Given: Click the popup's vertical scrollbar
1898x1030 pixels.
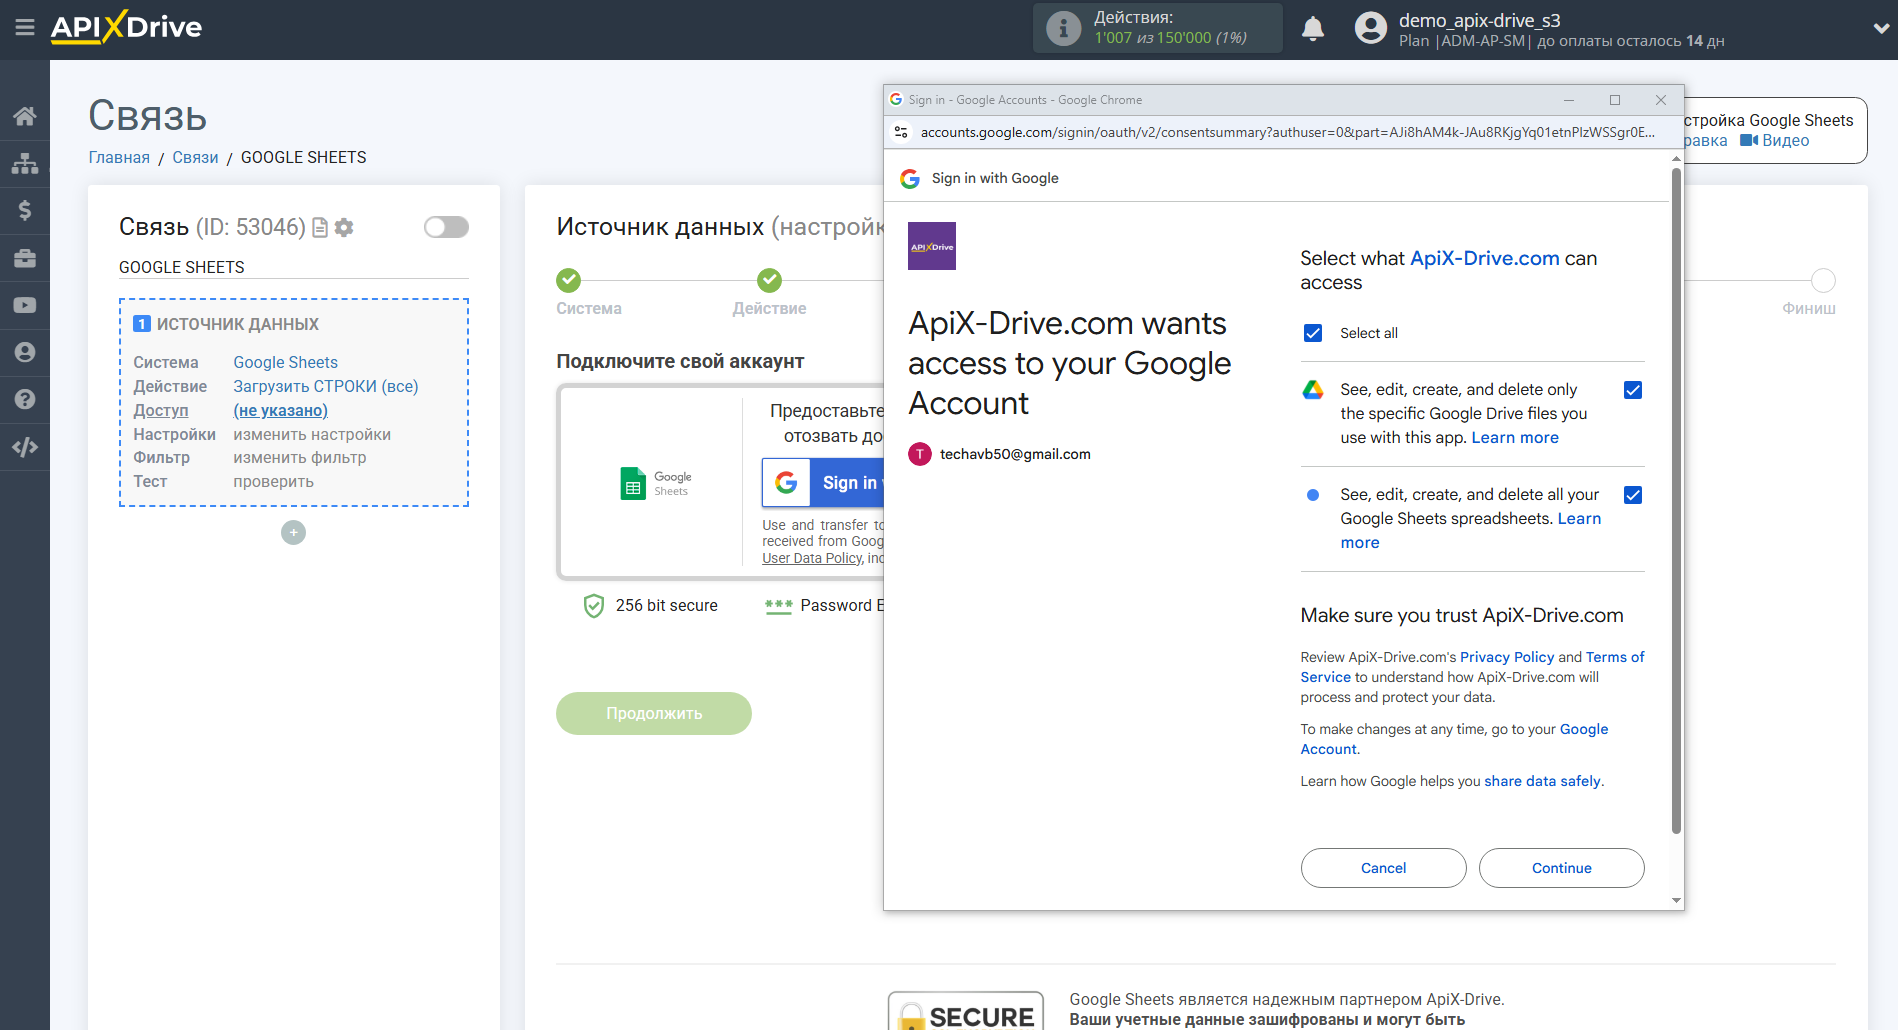Looking at the screenshot, I should [1676, 500].
